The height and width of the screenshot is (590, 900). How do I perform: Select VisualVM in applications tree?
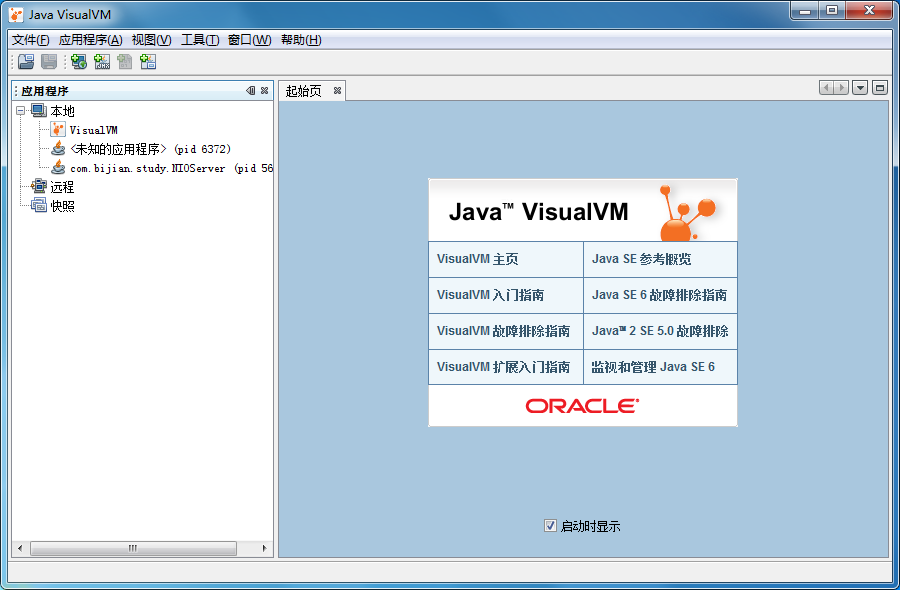click(x=94, y=130)
